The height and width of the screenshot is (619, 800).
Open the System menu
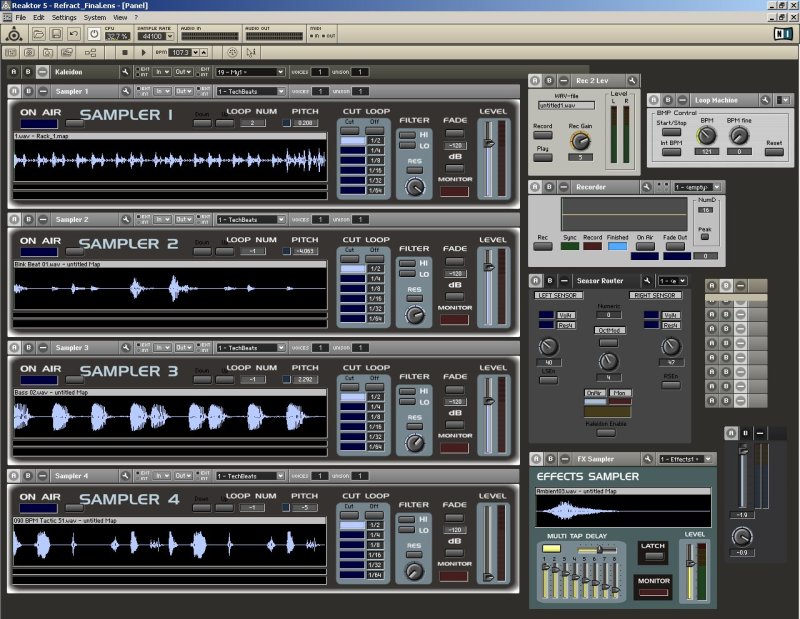pos(94,17)
